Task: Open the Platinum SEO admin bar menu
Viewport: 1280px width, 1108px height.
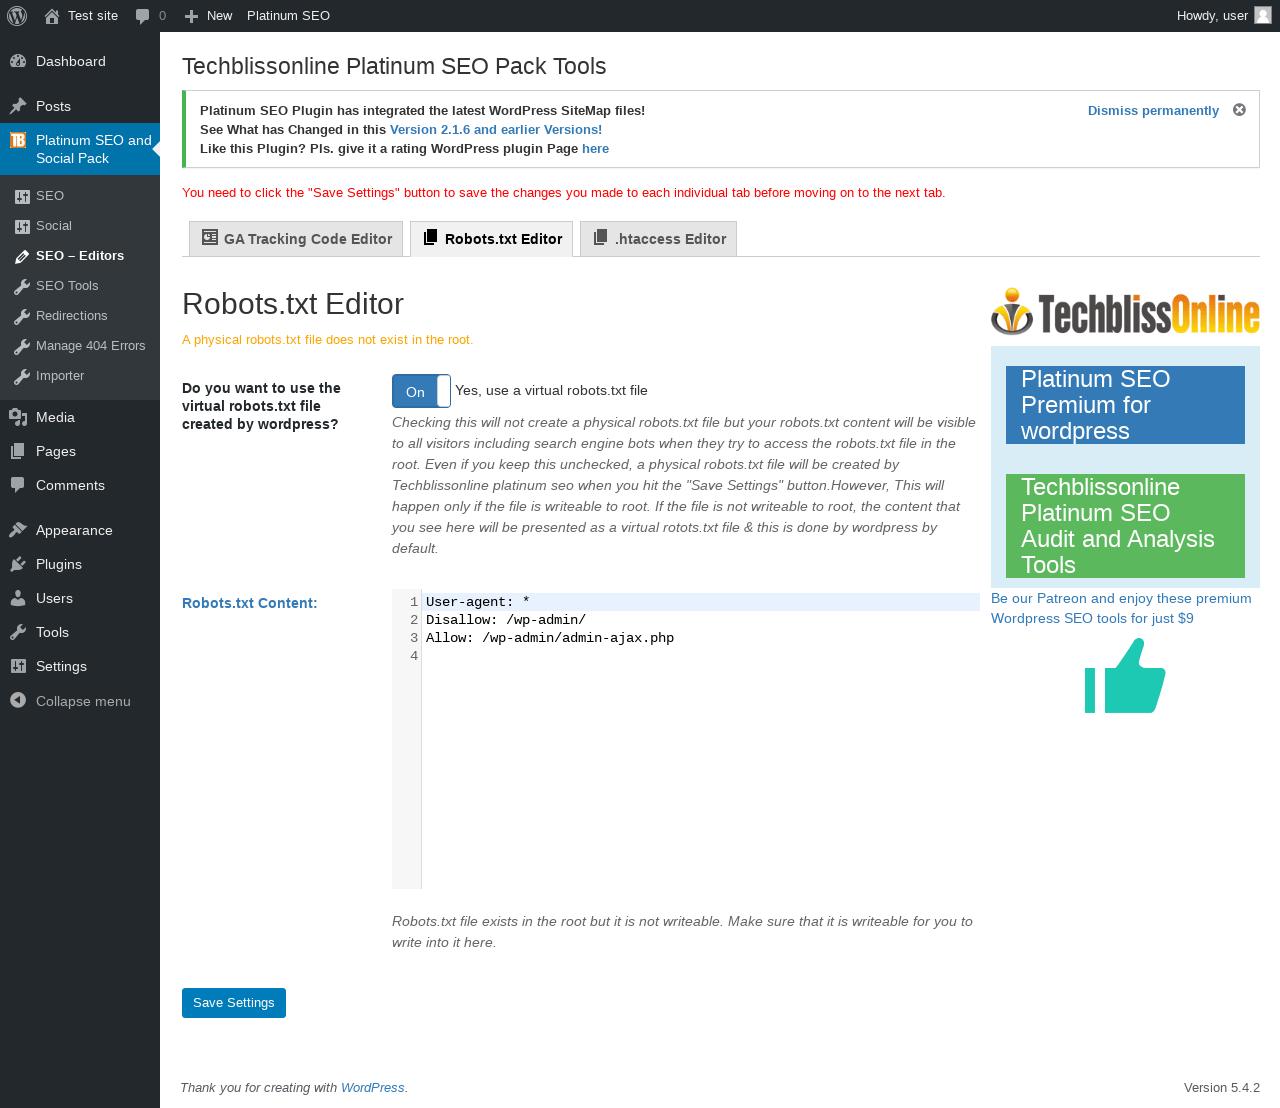Action: (x=288, y=16)
